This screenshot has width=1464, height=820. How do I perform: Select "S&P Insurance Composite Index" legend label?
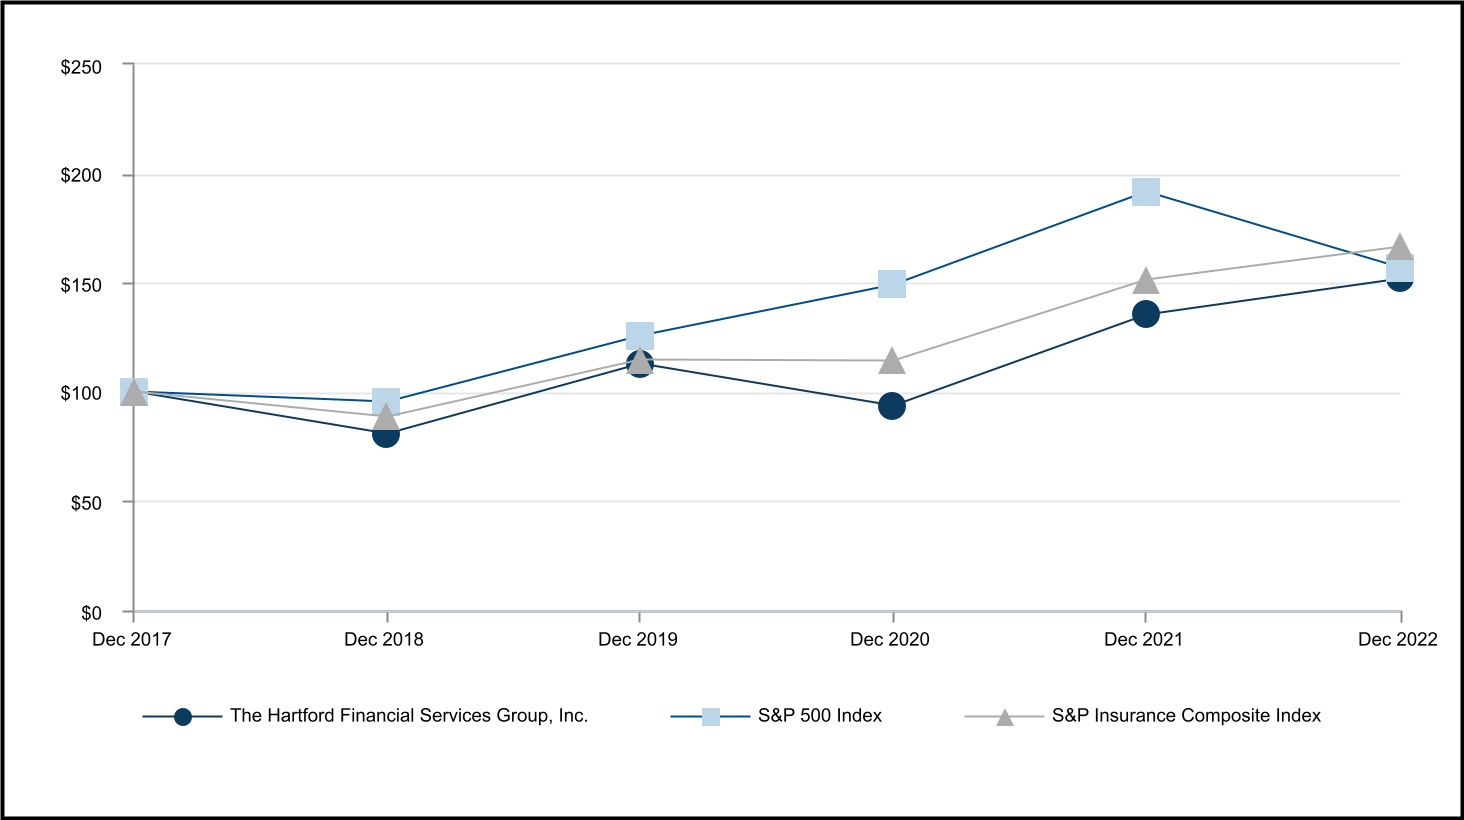[1186, 716]
